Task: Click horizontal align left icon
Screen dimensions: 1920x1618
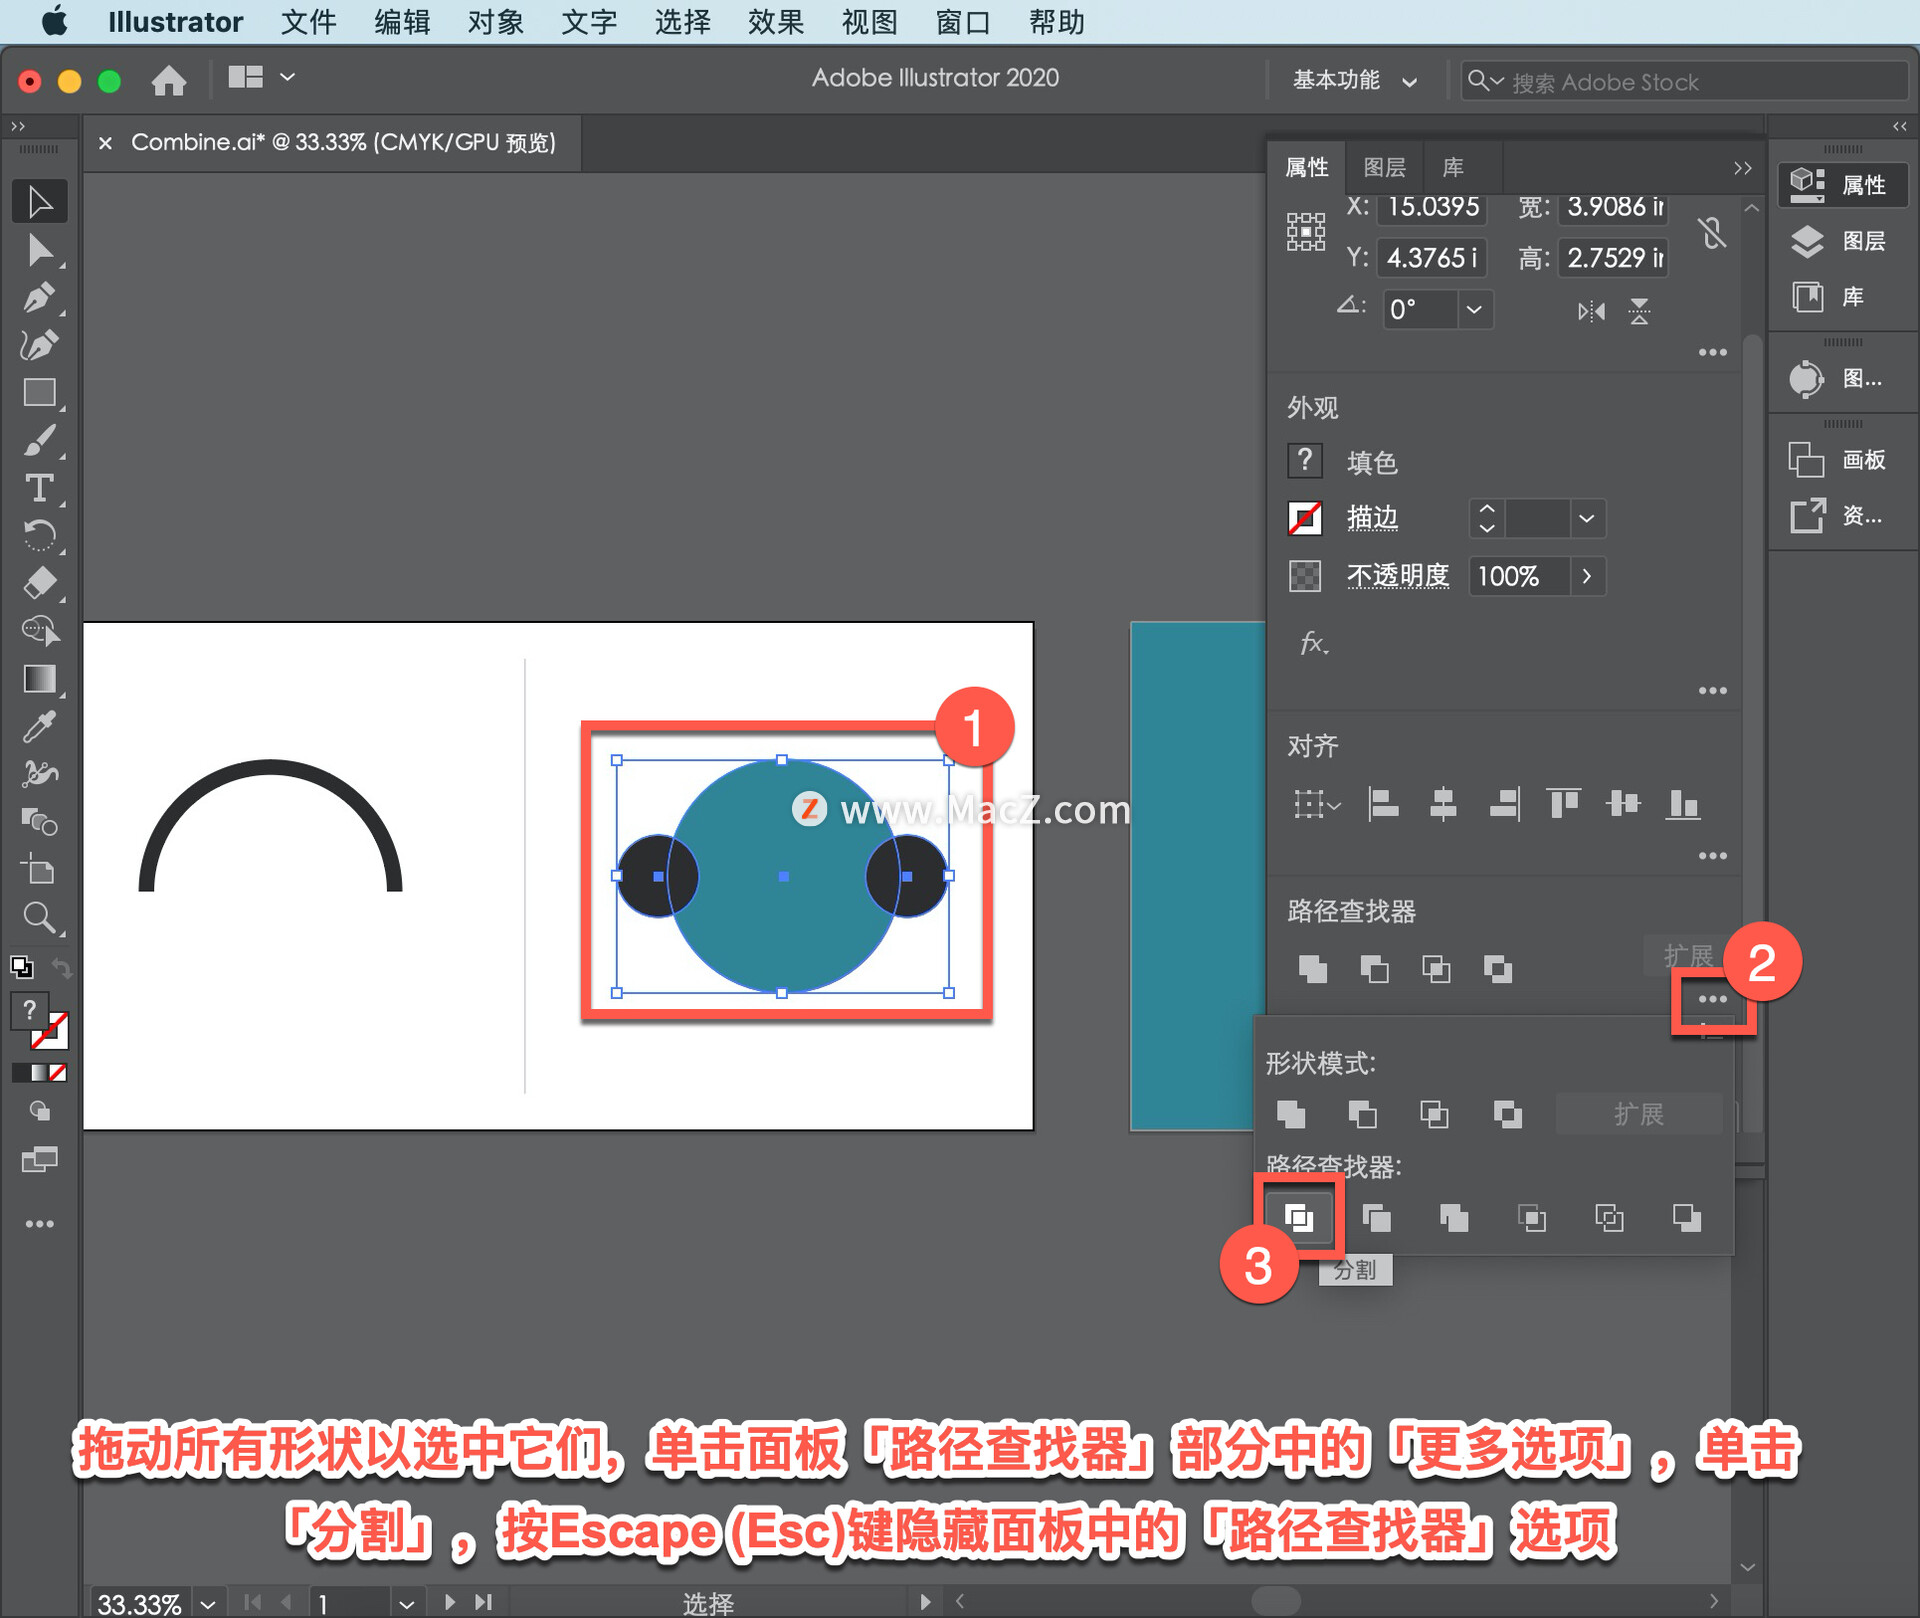Action: 1383,803
